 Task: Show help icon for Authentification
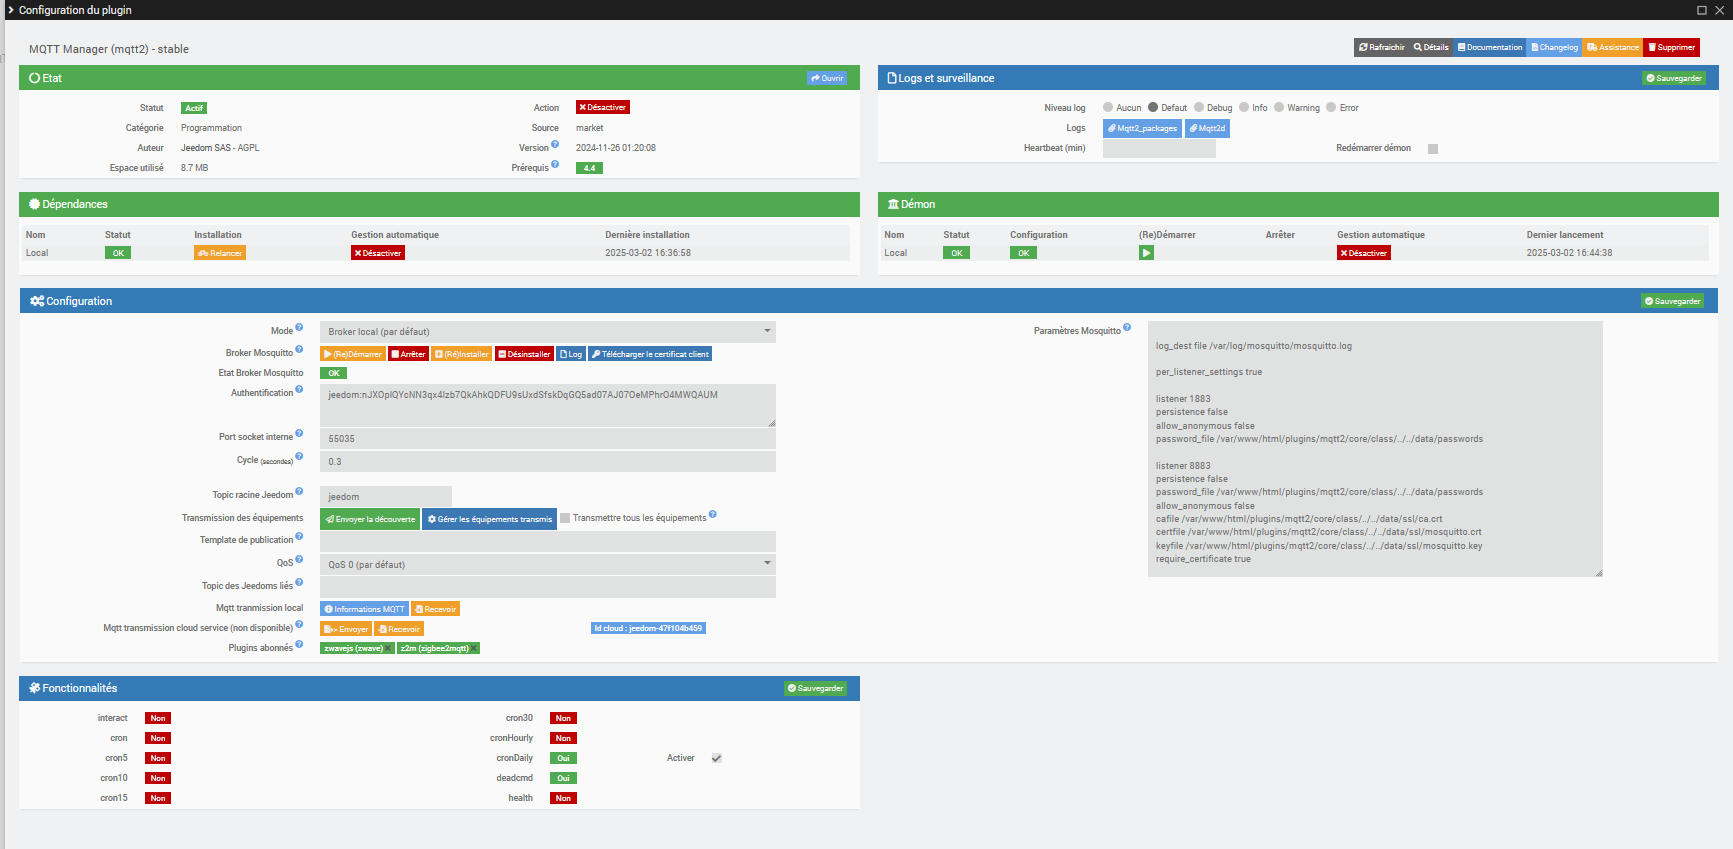point(299,391)
